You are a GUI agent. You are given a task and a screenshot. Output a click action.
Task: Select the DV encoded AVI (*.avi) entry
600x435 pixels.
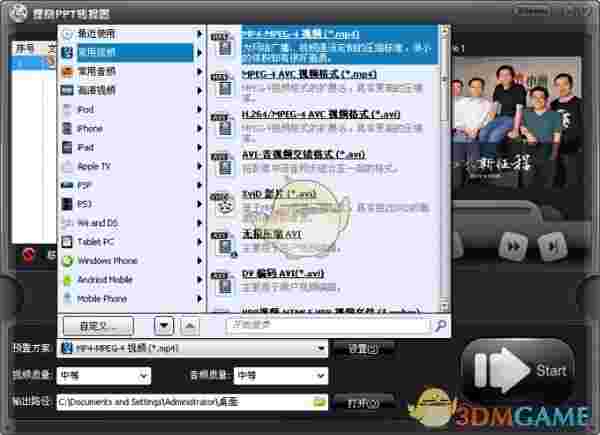coord(321,284)
